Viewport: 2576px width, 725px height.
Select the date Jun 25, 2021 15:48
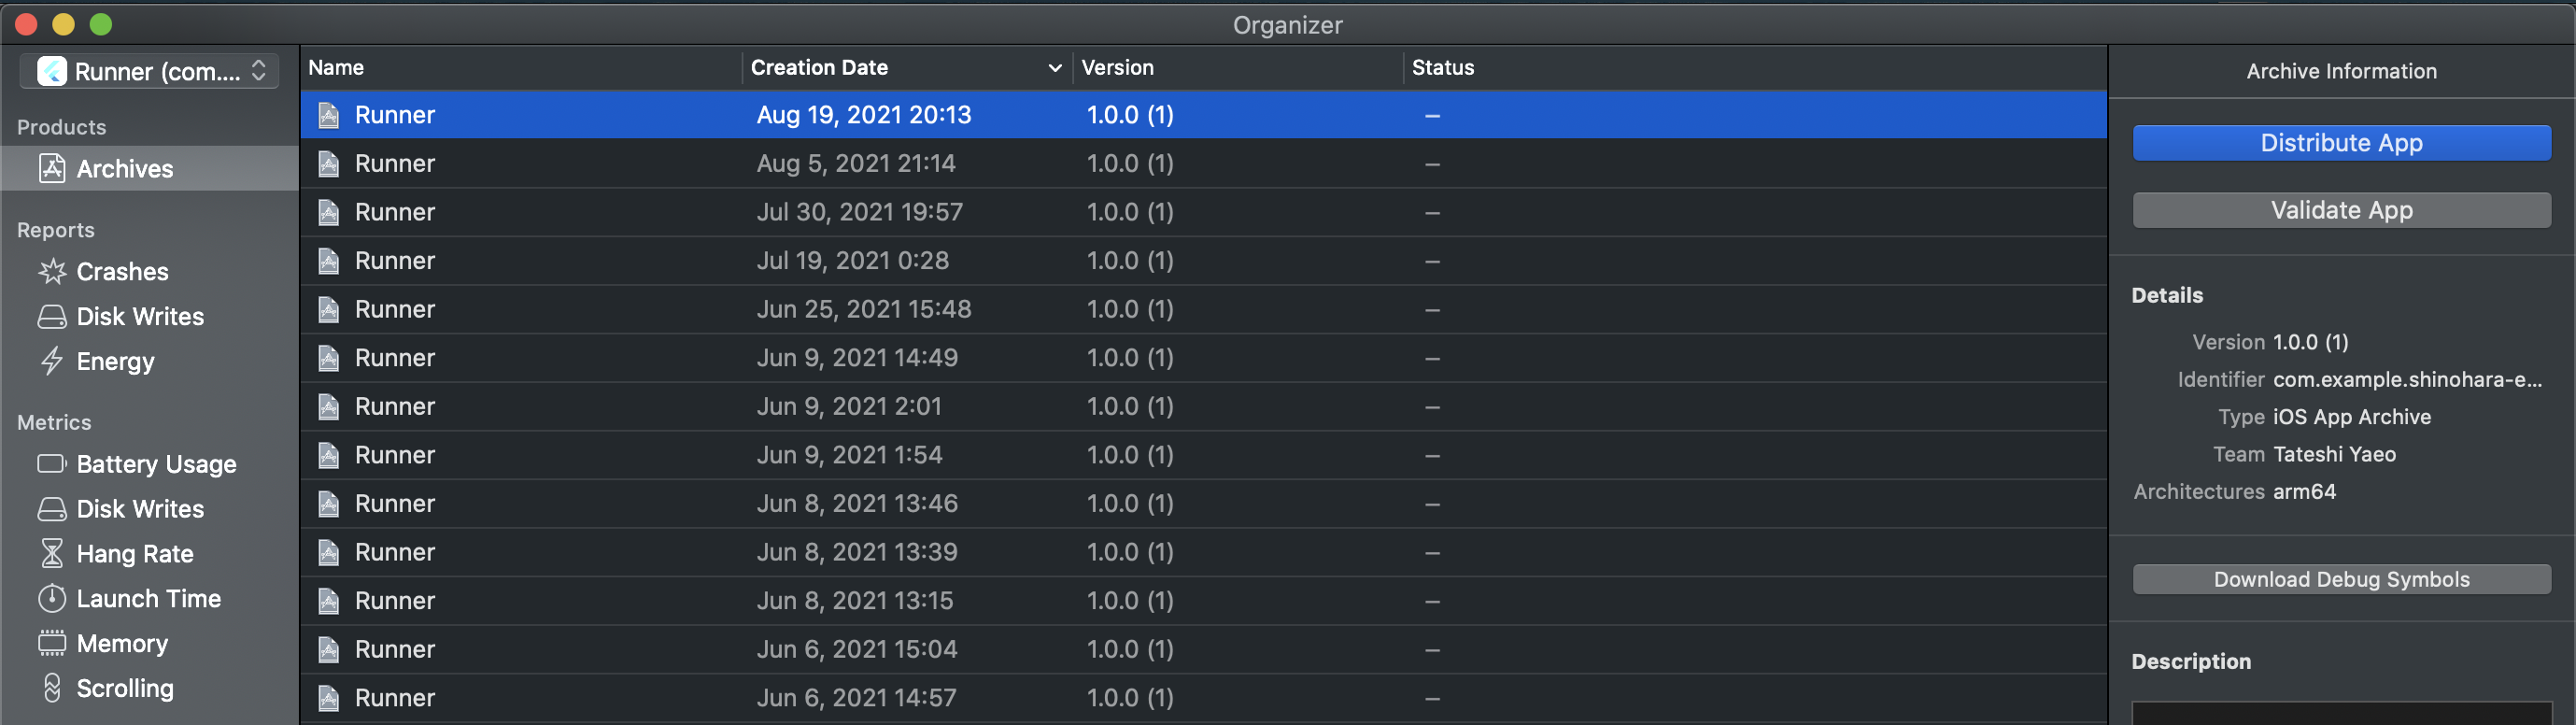point(864,309)
